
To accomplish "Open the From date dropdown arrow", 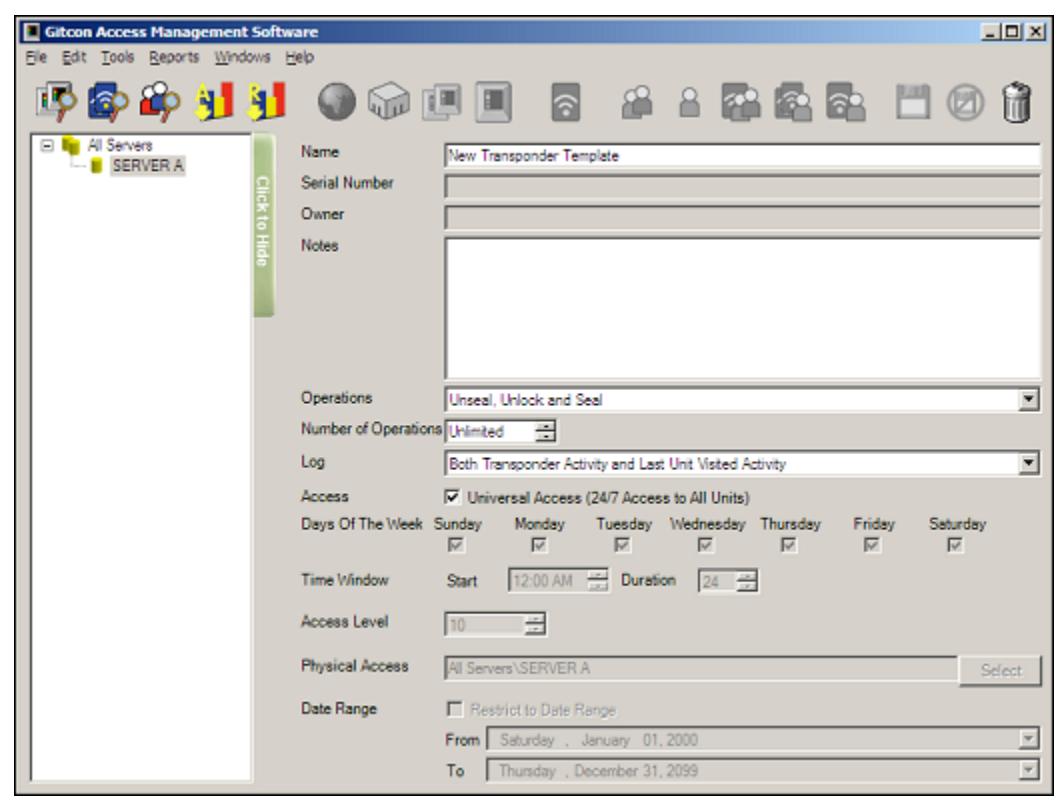I will 1029,739.
